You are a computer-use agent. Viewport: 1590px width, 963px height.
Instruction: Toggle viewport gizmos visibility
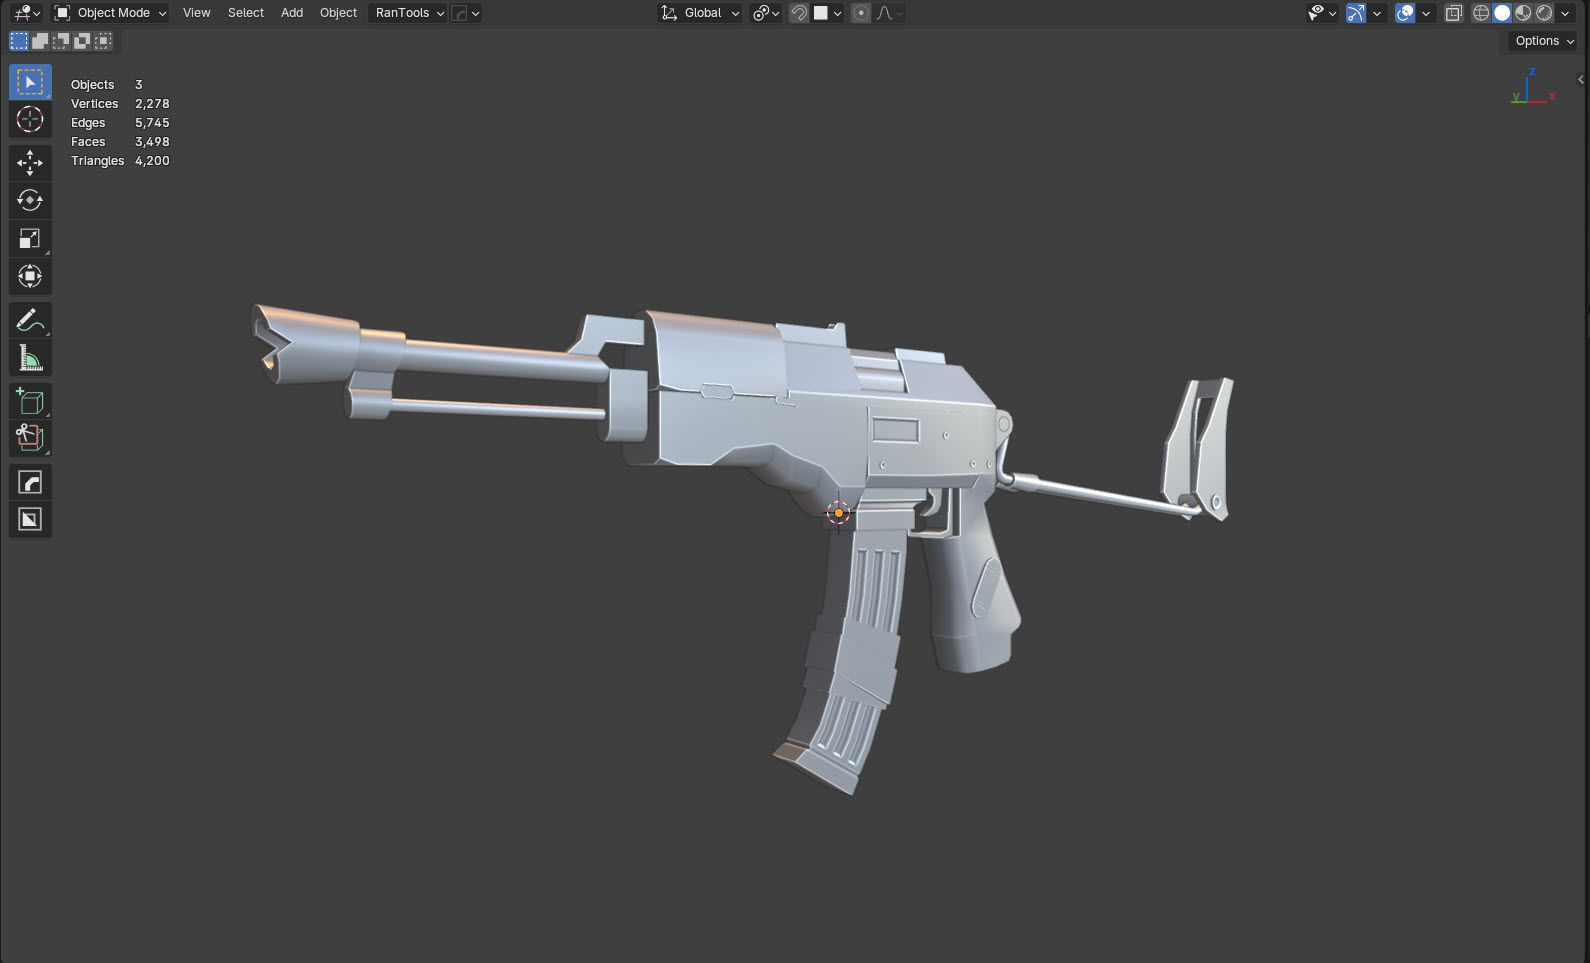(x=1356, y=13)
